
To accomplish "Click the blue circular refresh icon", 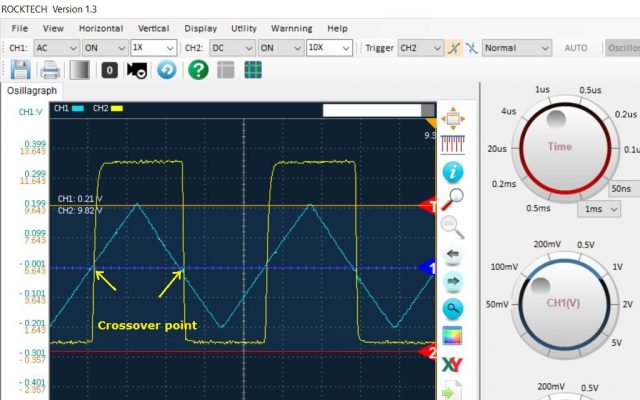I will point(167,70).
